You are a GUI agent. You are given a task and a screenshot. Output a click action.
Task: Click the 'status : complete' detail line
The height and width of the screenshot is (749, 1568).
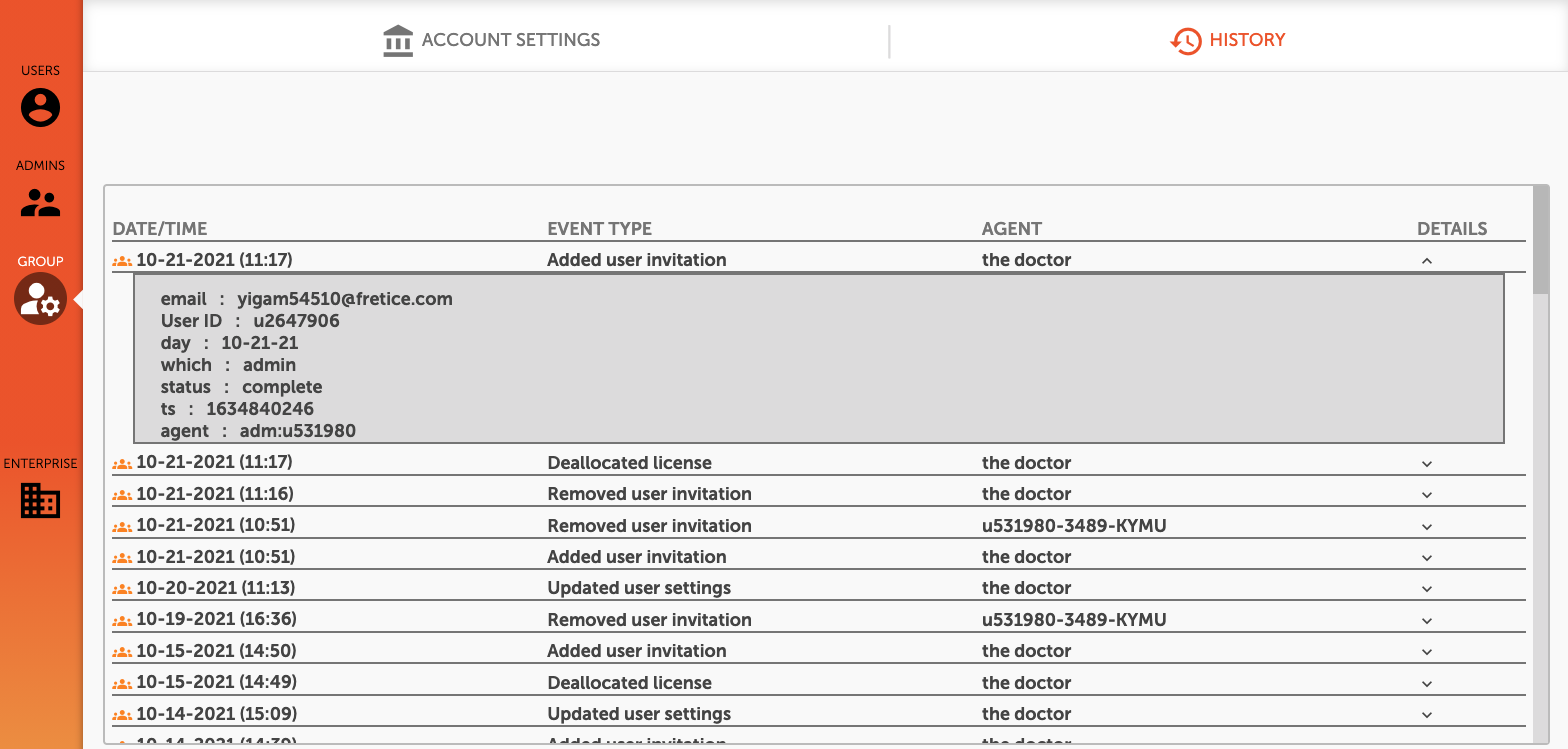click(242, 387)
